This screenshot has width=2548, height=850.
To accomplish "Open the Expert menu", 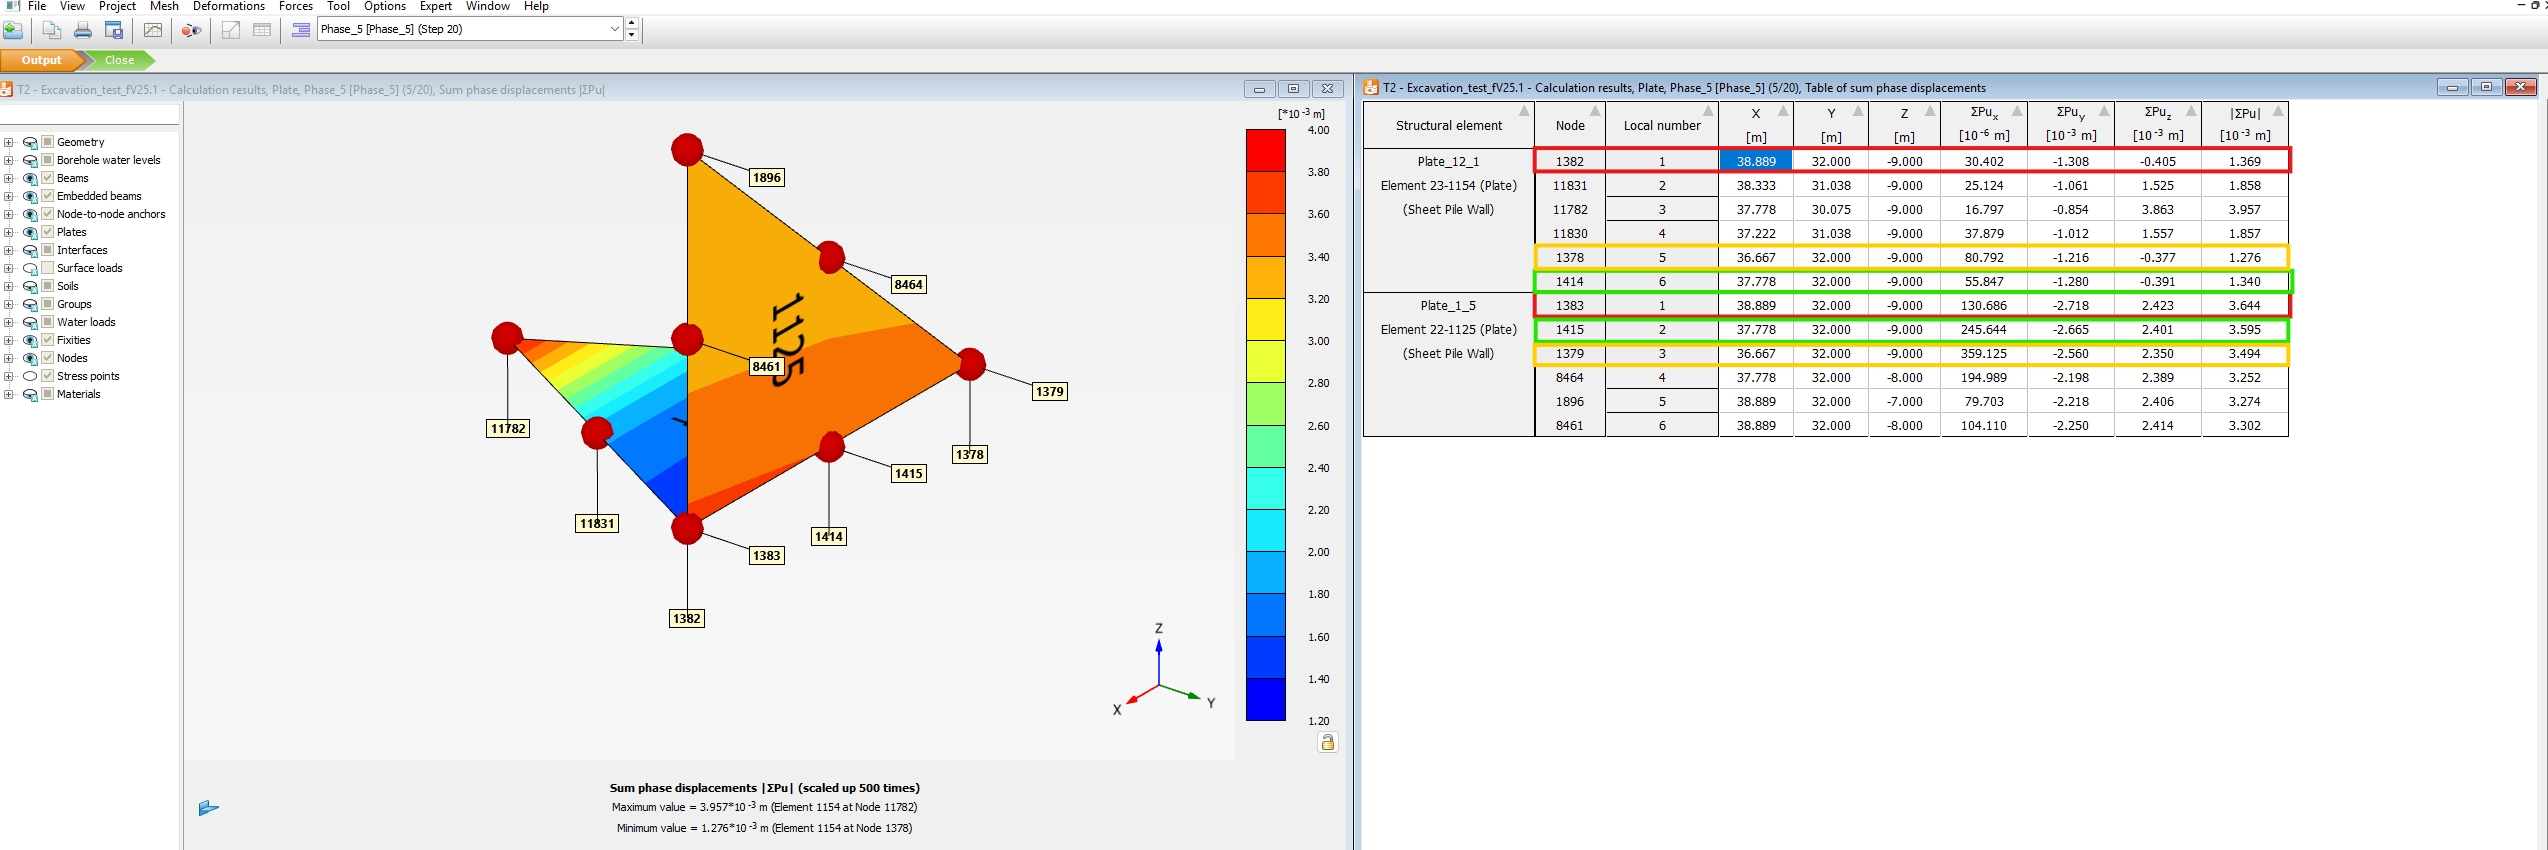I will point(436,6).
